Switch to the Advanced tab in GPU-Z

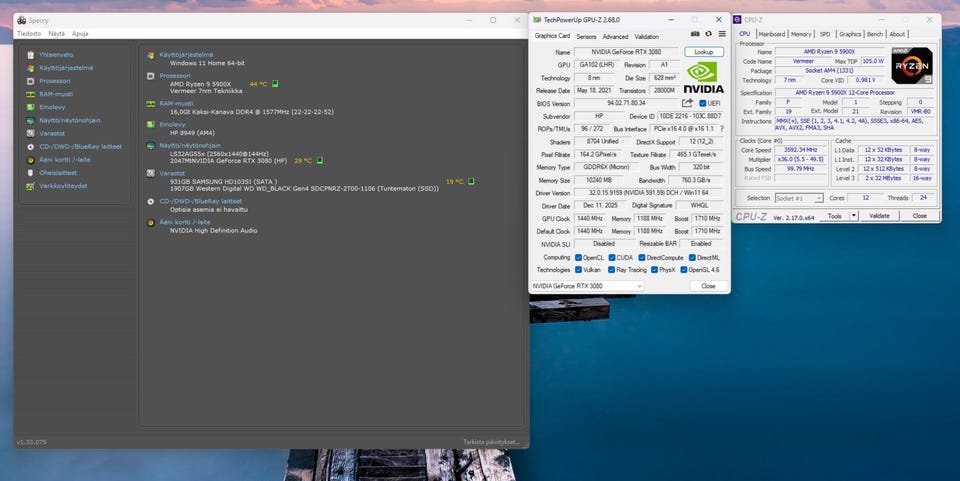(x=615, y=37)
